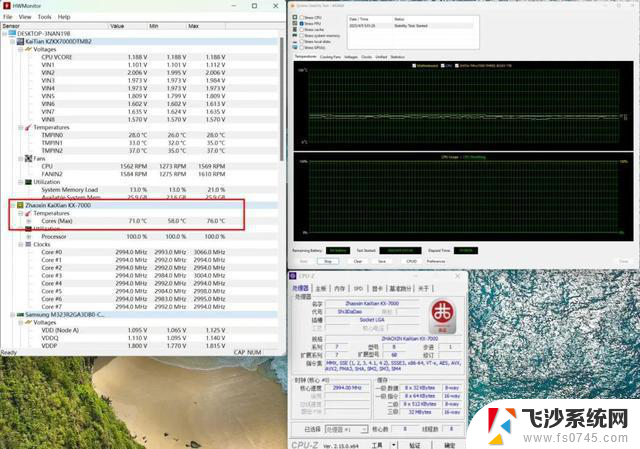640x449 pixels.
Task: Click the HWMonitor vertical scrollbar thumb
Action: (x=281, y=99)
